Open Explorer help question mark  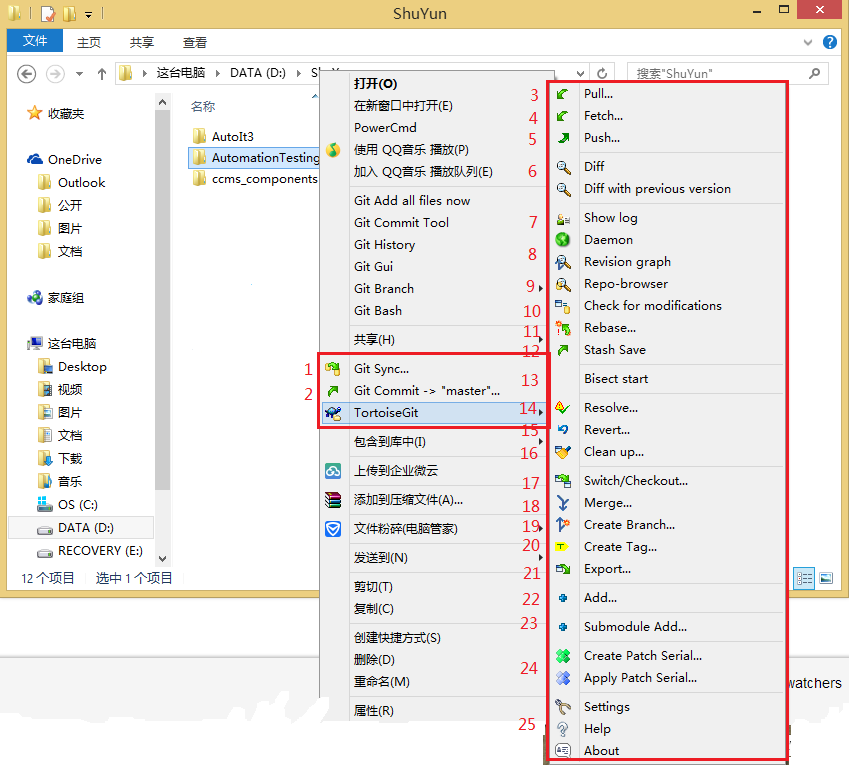point(830,42)
